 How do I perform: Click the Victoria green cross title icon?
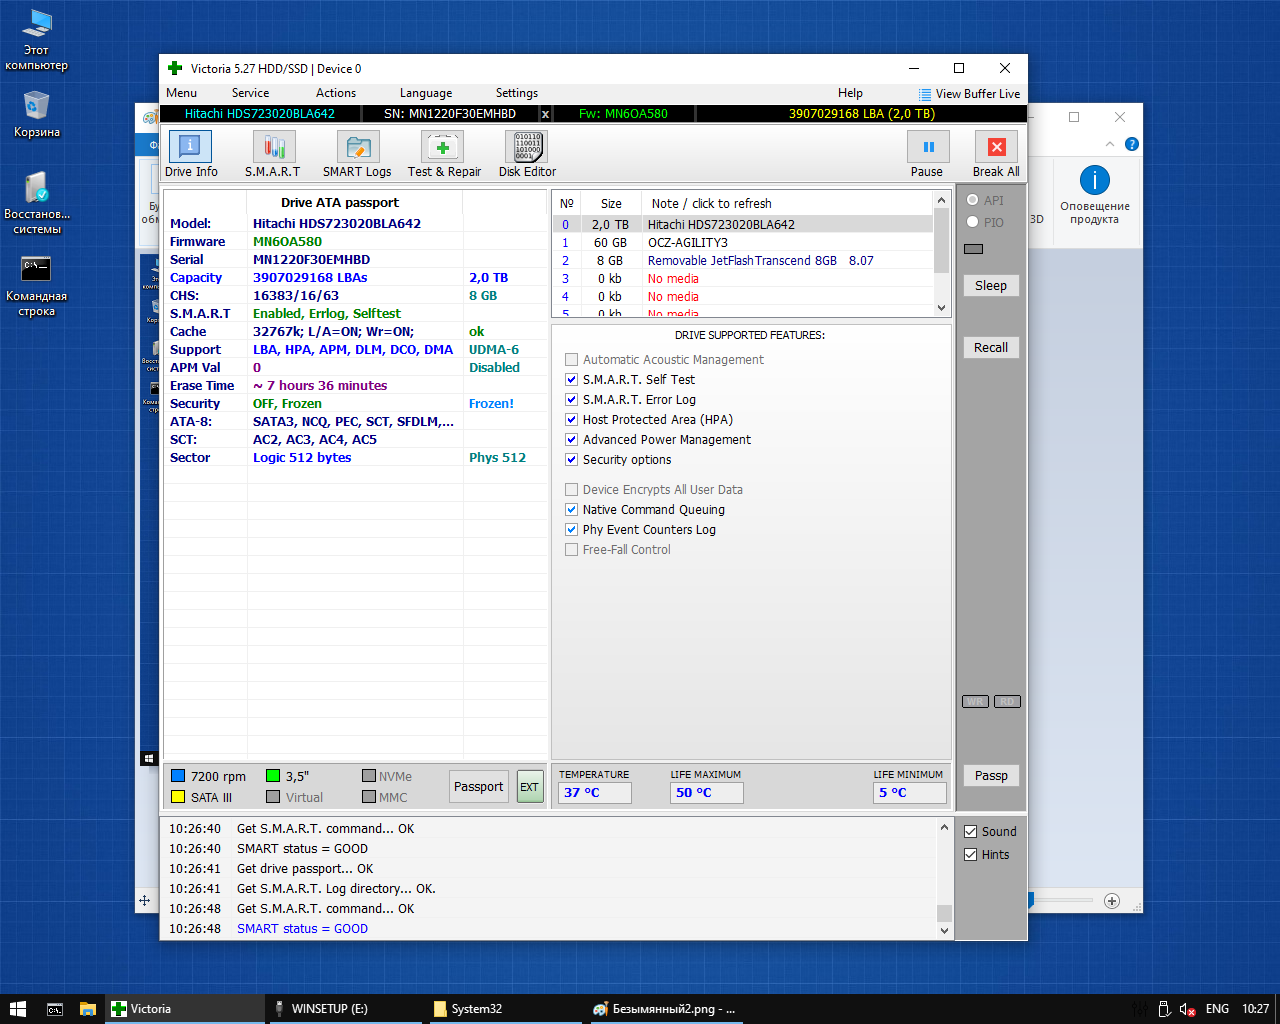pos(175,68)
